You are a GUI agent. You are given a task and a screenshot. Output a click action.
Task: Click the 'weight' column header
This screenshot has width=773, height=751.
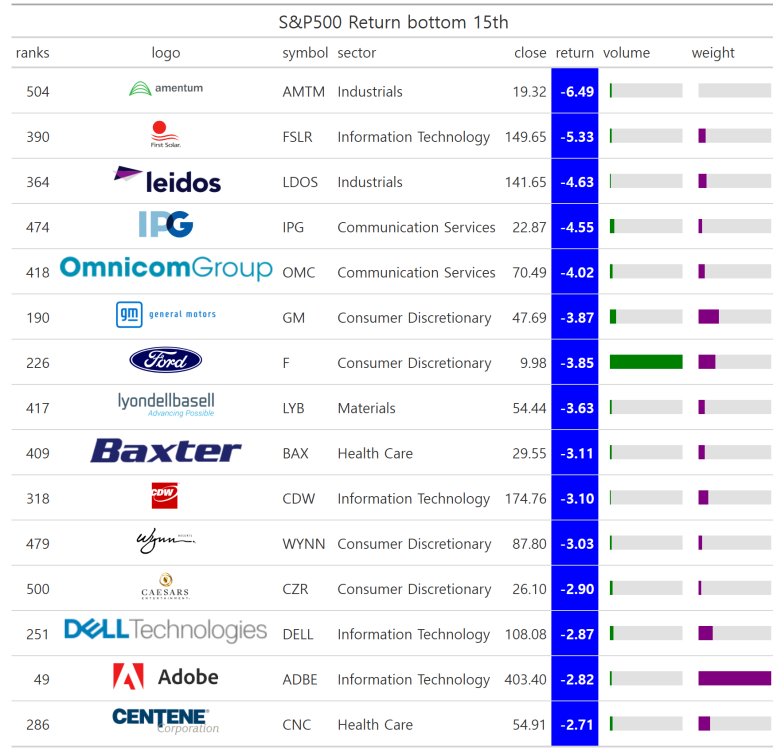713,53
